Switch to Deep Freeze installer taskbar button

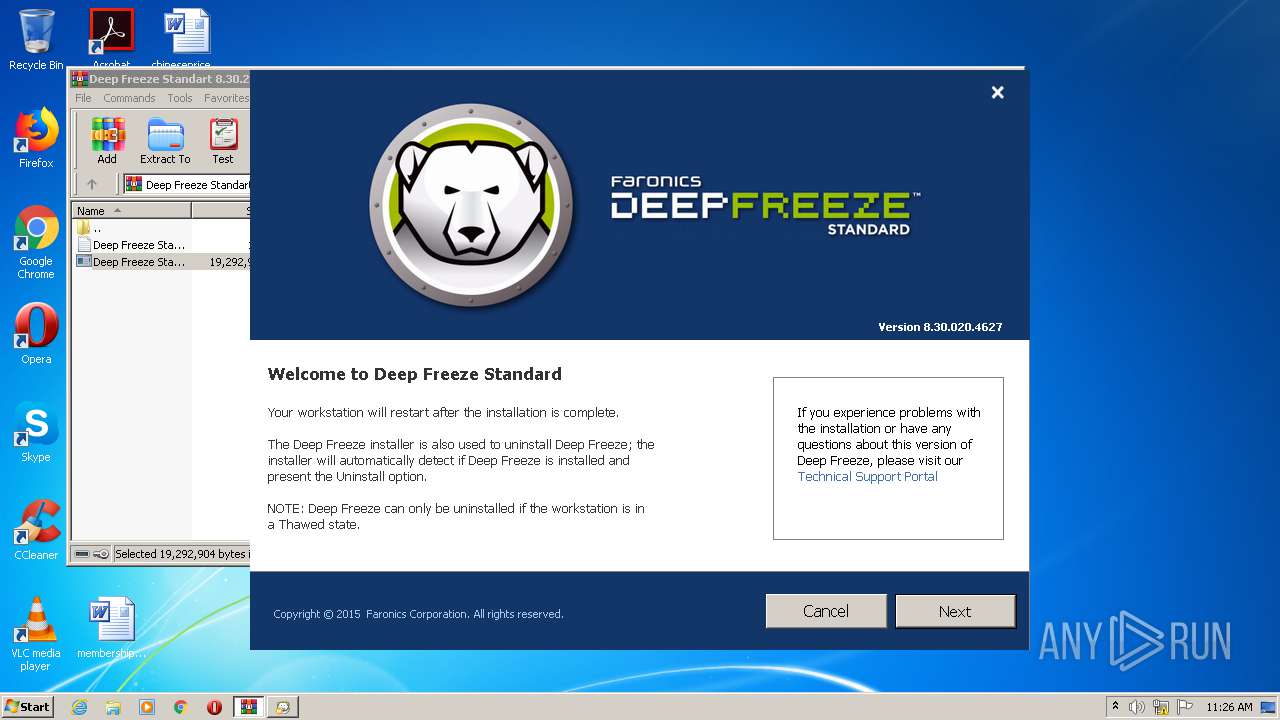(x=282, y=707)
